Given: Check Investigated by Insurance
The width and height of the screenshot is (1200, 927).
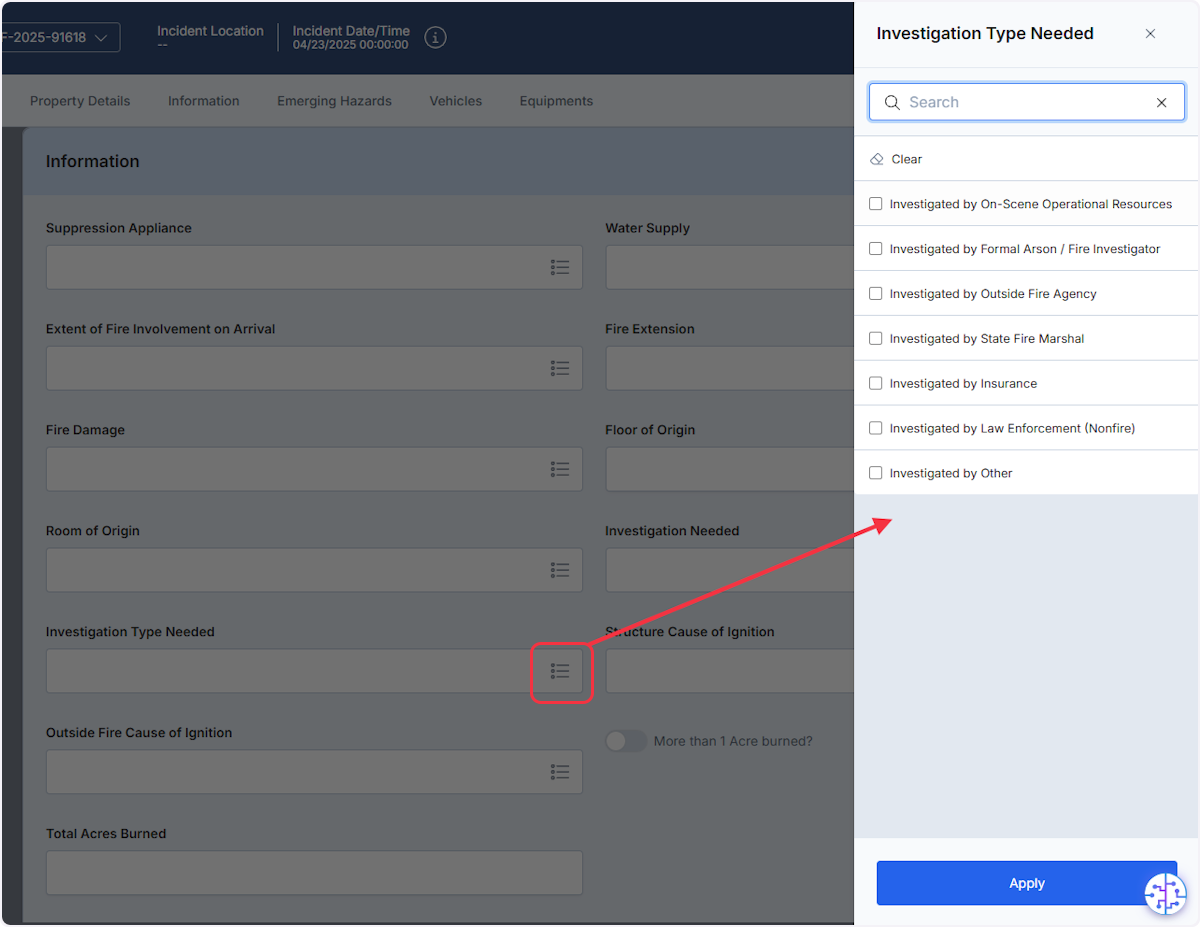Looking at the screenshot, I should click(876, 383).
